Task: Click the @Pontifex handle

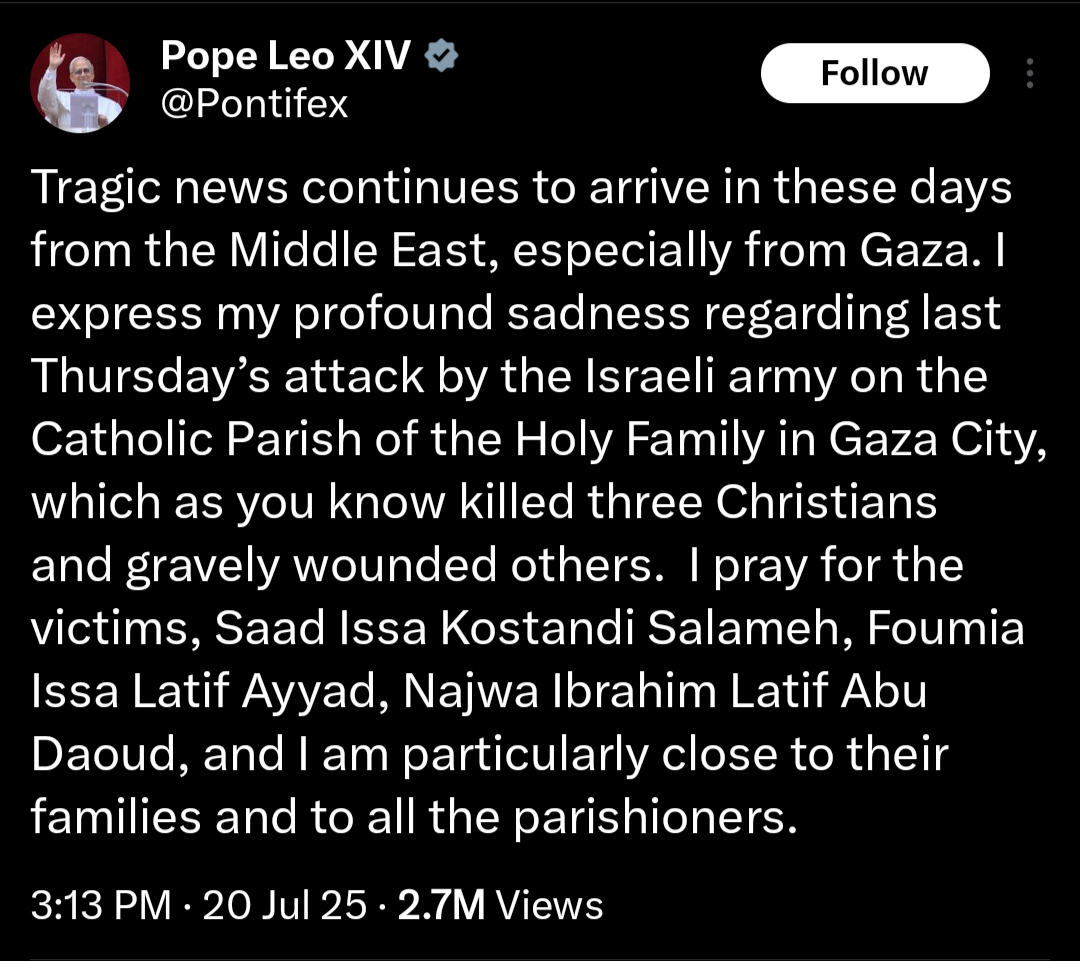Action: click(255, 104)
